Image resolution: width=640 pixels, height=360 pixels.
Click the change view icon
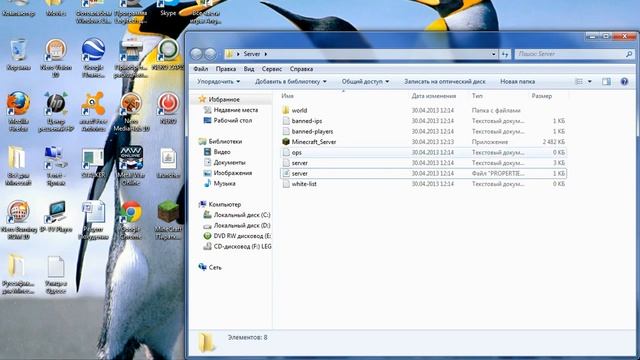[579, 82]
